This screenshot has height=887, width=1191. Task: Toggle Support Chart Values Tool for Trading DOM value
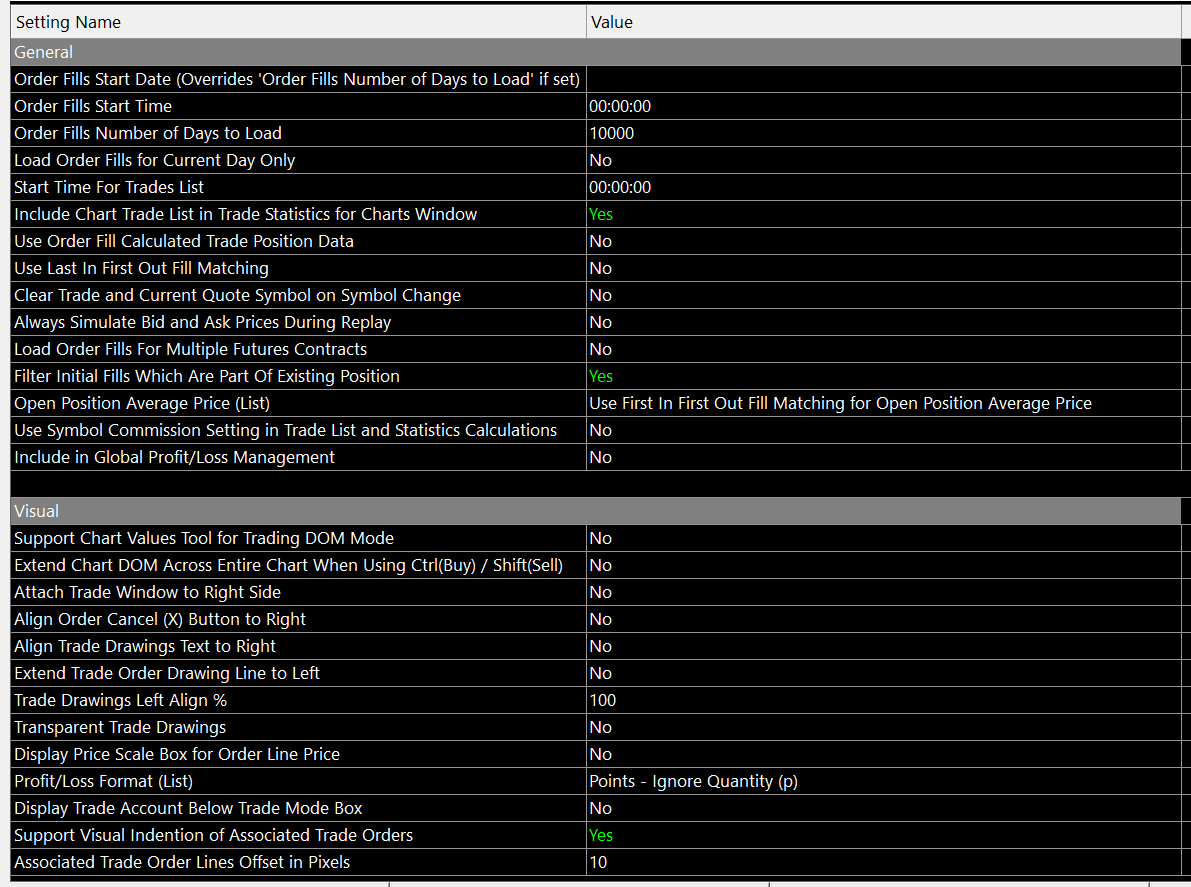tap(883, 538)
